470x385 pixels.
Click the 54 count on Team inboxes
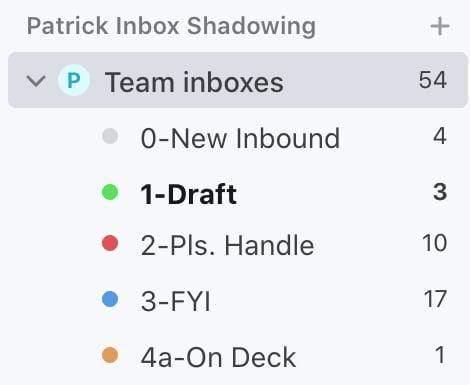(x=433, y=80)
